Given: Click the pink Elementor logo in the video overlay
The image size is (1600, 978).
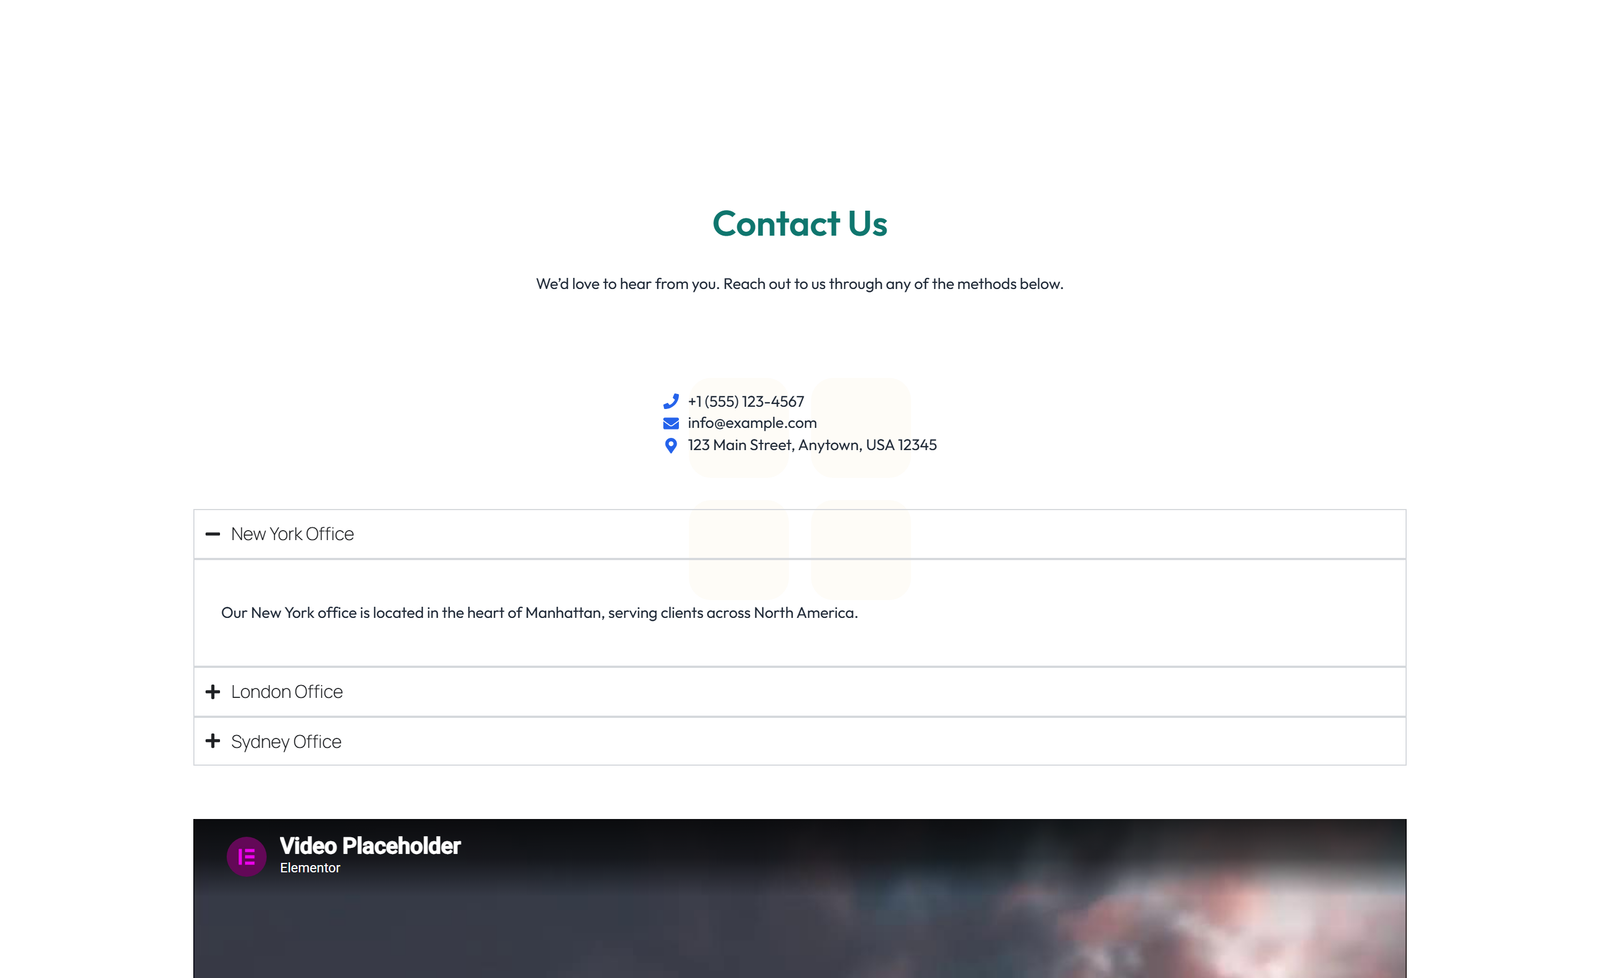Looking at the screenshot, I should (246, 856).
